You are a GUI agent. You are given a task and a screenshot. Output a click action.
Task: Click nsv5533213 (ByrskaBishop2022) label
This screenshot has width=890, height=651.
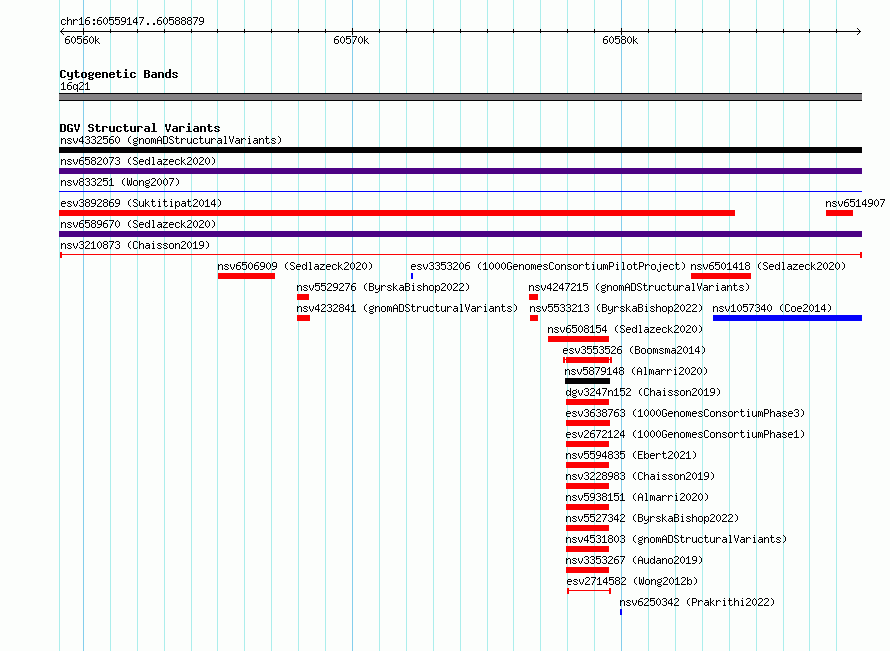[x=616, y=308]
